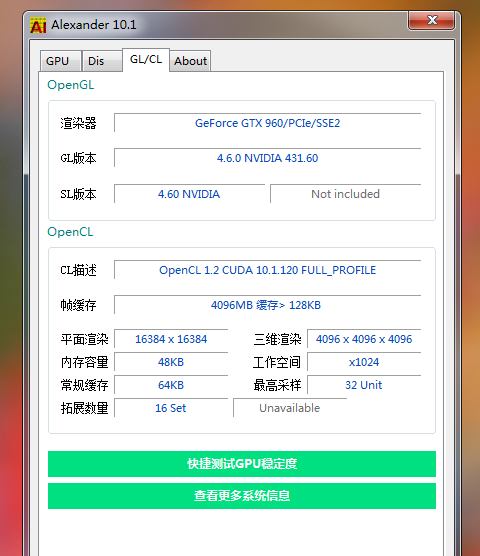
Task: Click the 渲染器 label
Action: [78, 123]
